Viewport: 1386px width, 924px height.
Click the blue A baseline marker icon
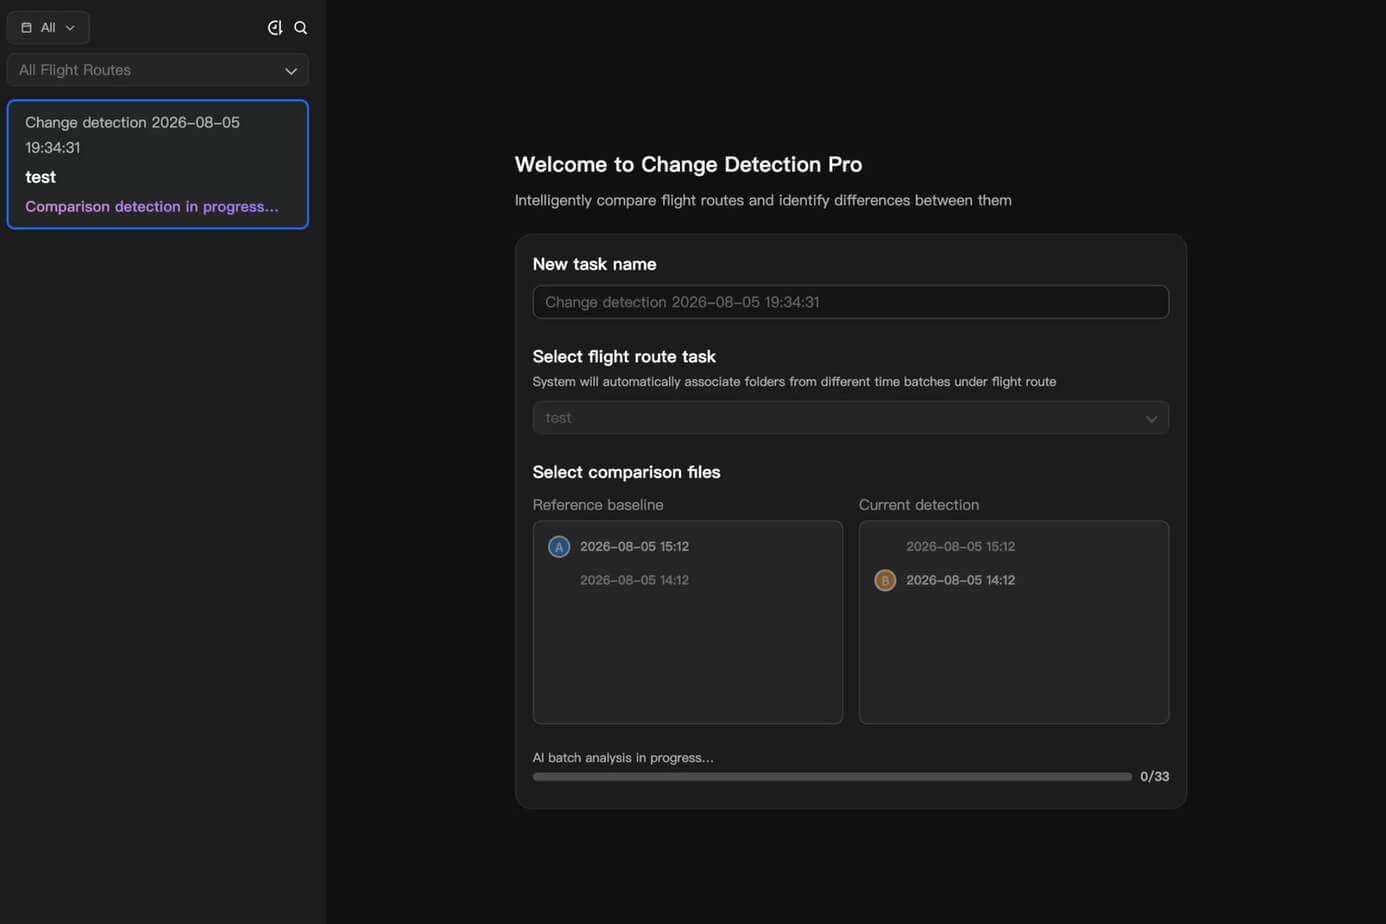[x=559, y=547]
